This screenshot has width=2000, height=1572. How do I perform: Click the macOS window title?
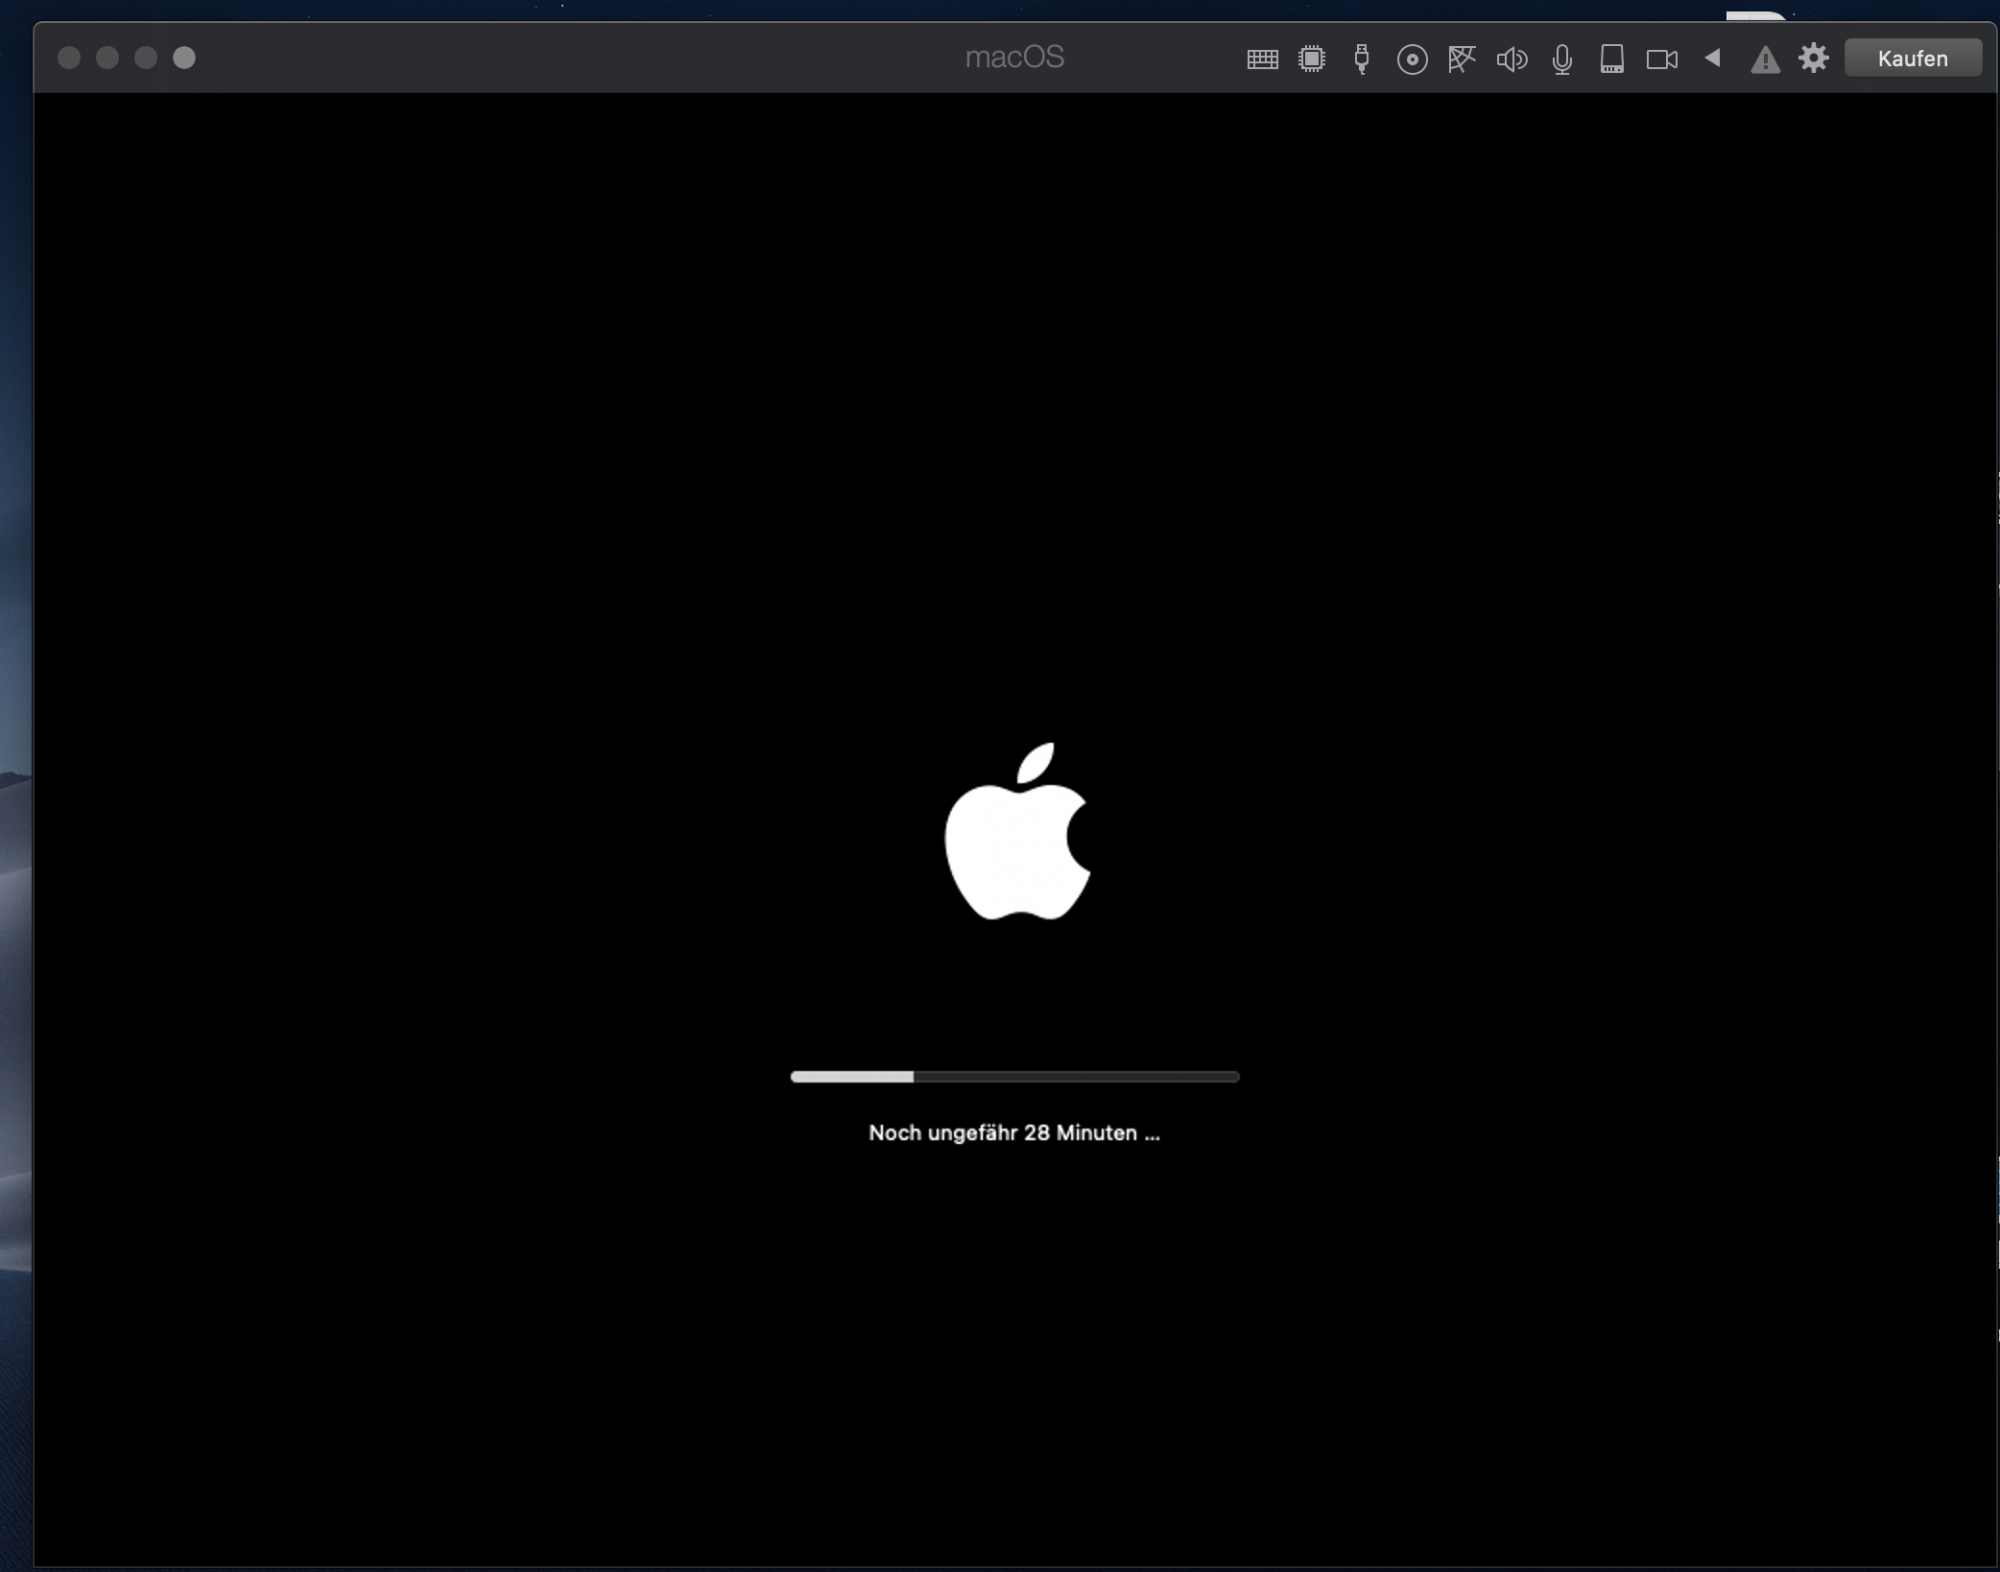click(1014, 57)
